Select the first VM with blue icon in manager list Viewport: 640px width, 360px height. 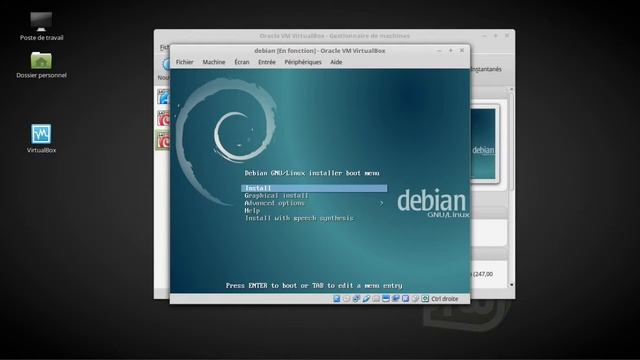pyautogui.click(x=164, y=97)
